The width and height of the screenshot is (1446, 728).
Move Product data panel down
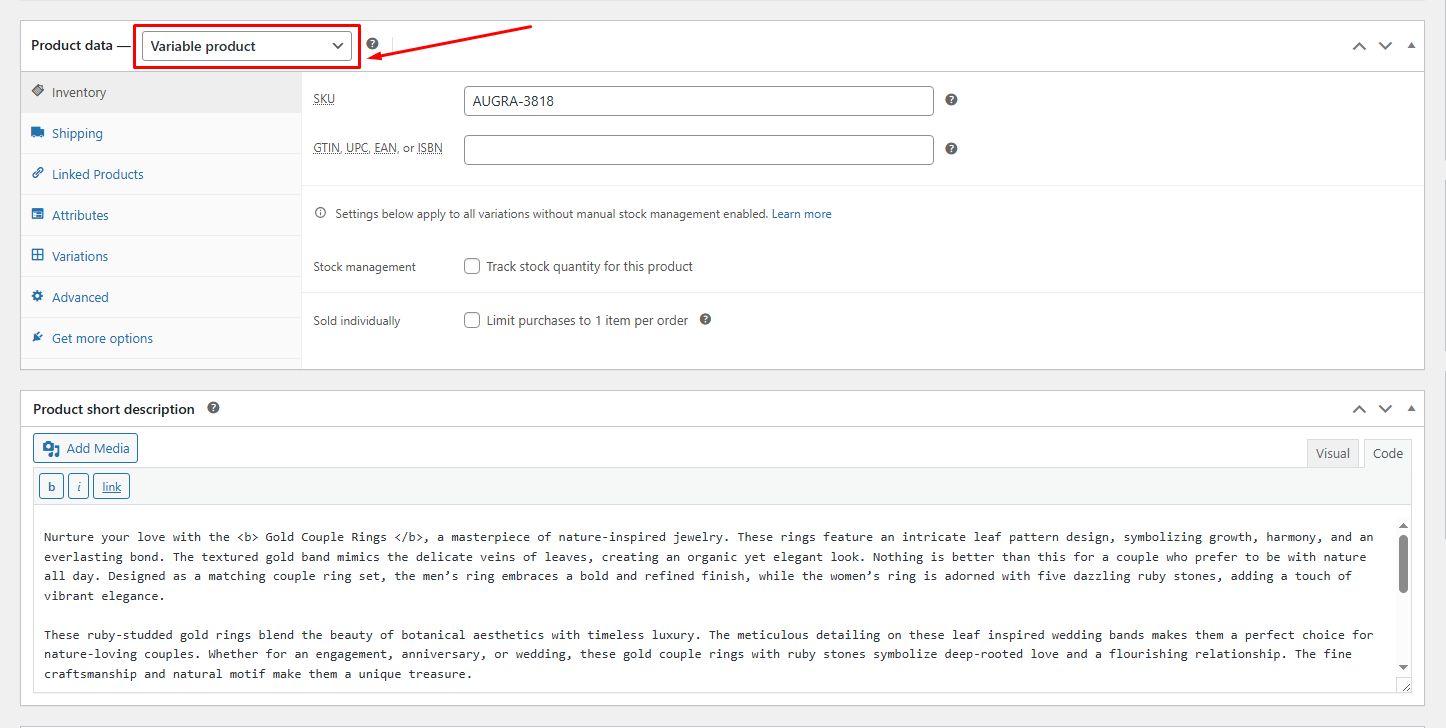click(1385, 46)
